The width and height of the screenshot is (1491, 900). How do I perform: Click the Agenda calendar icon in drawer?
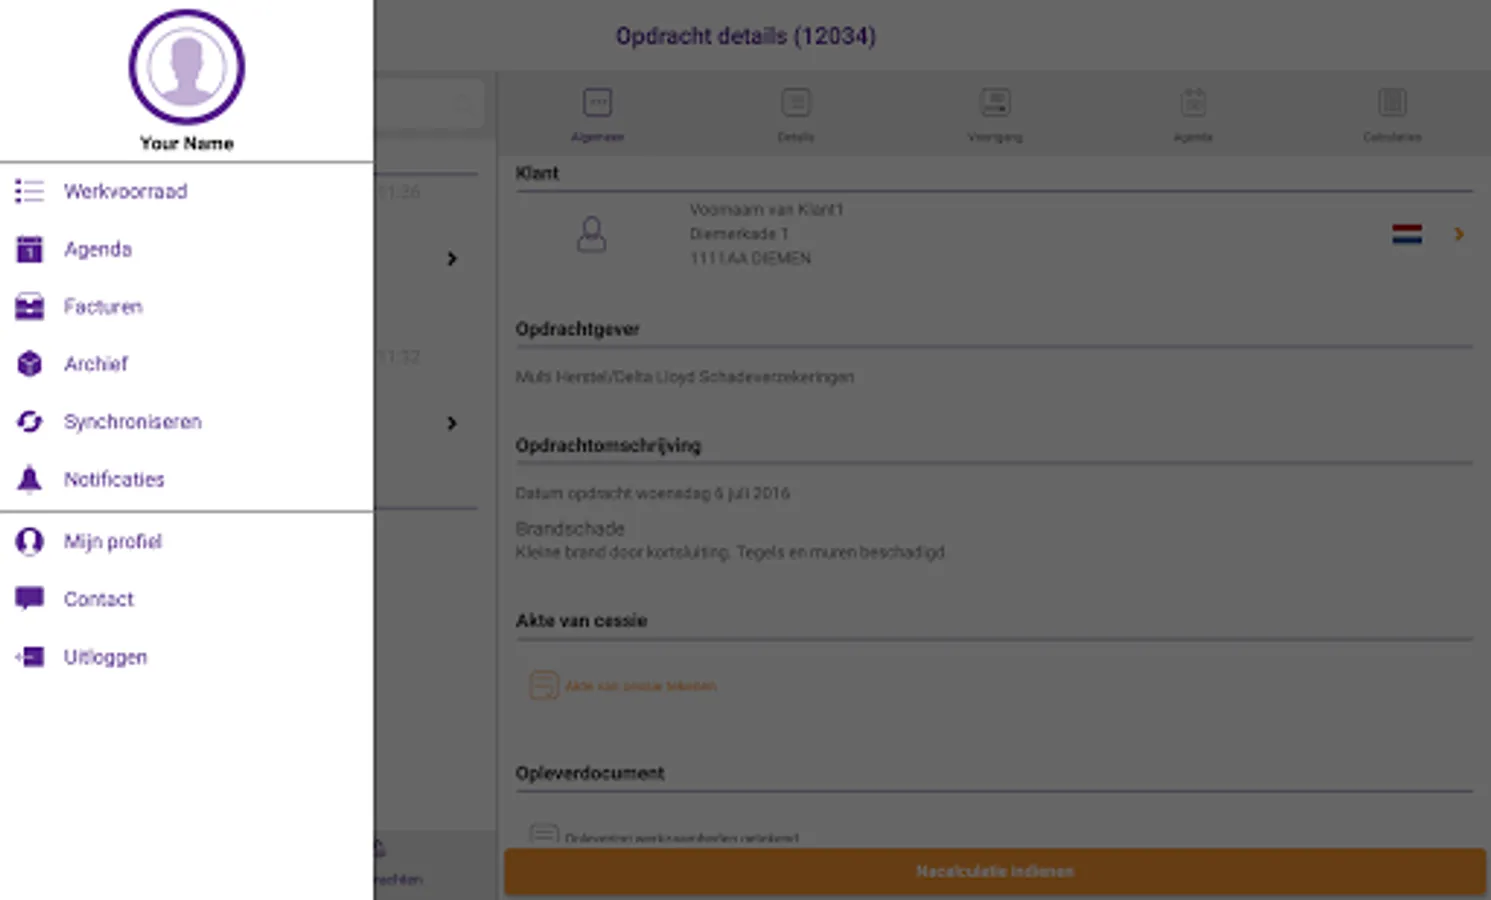click(x=29, y=249)
